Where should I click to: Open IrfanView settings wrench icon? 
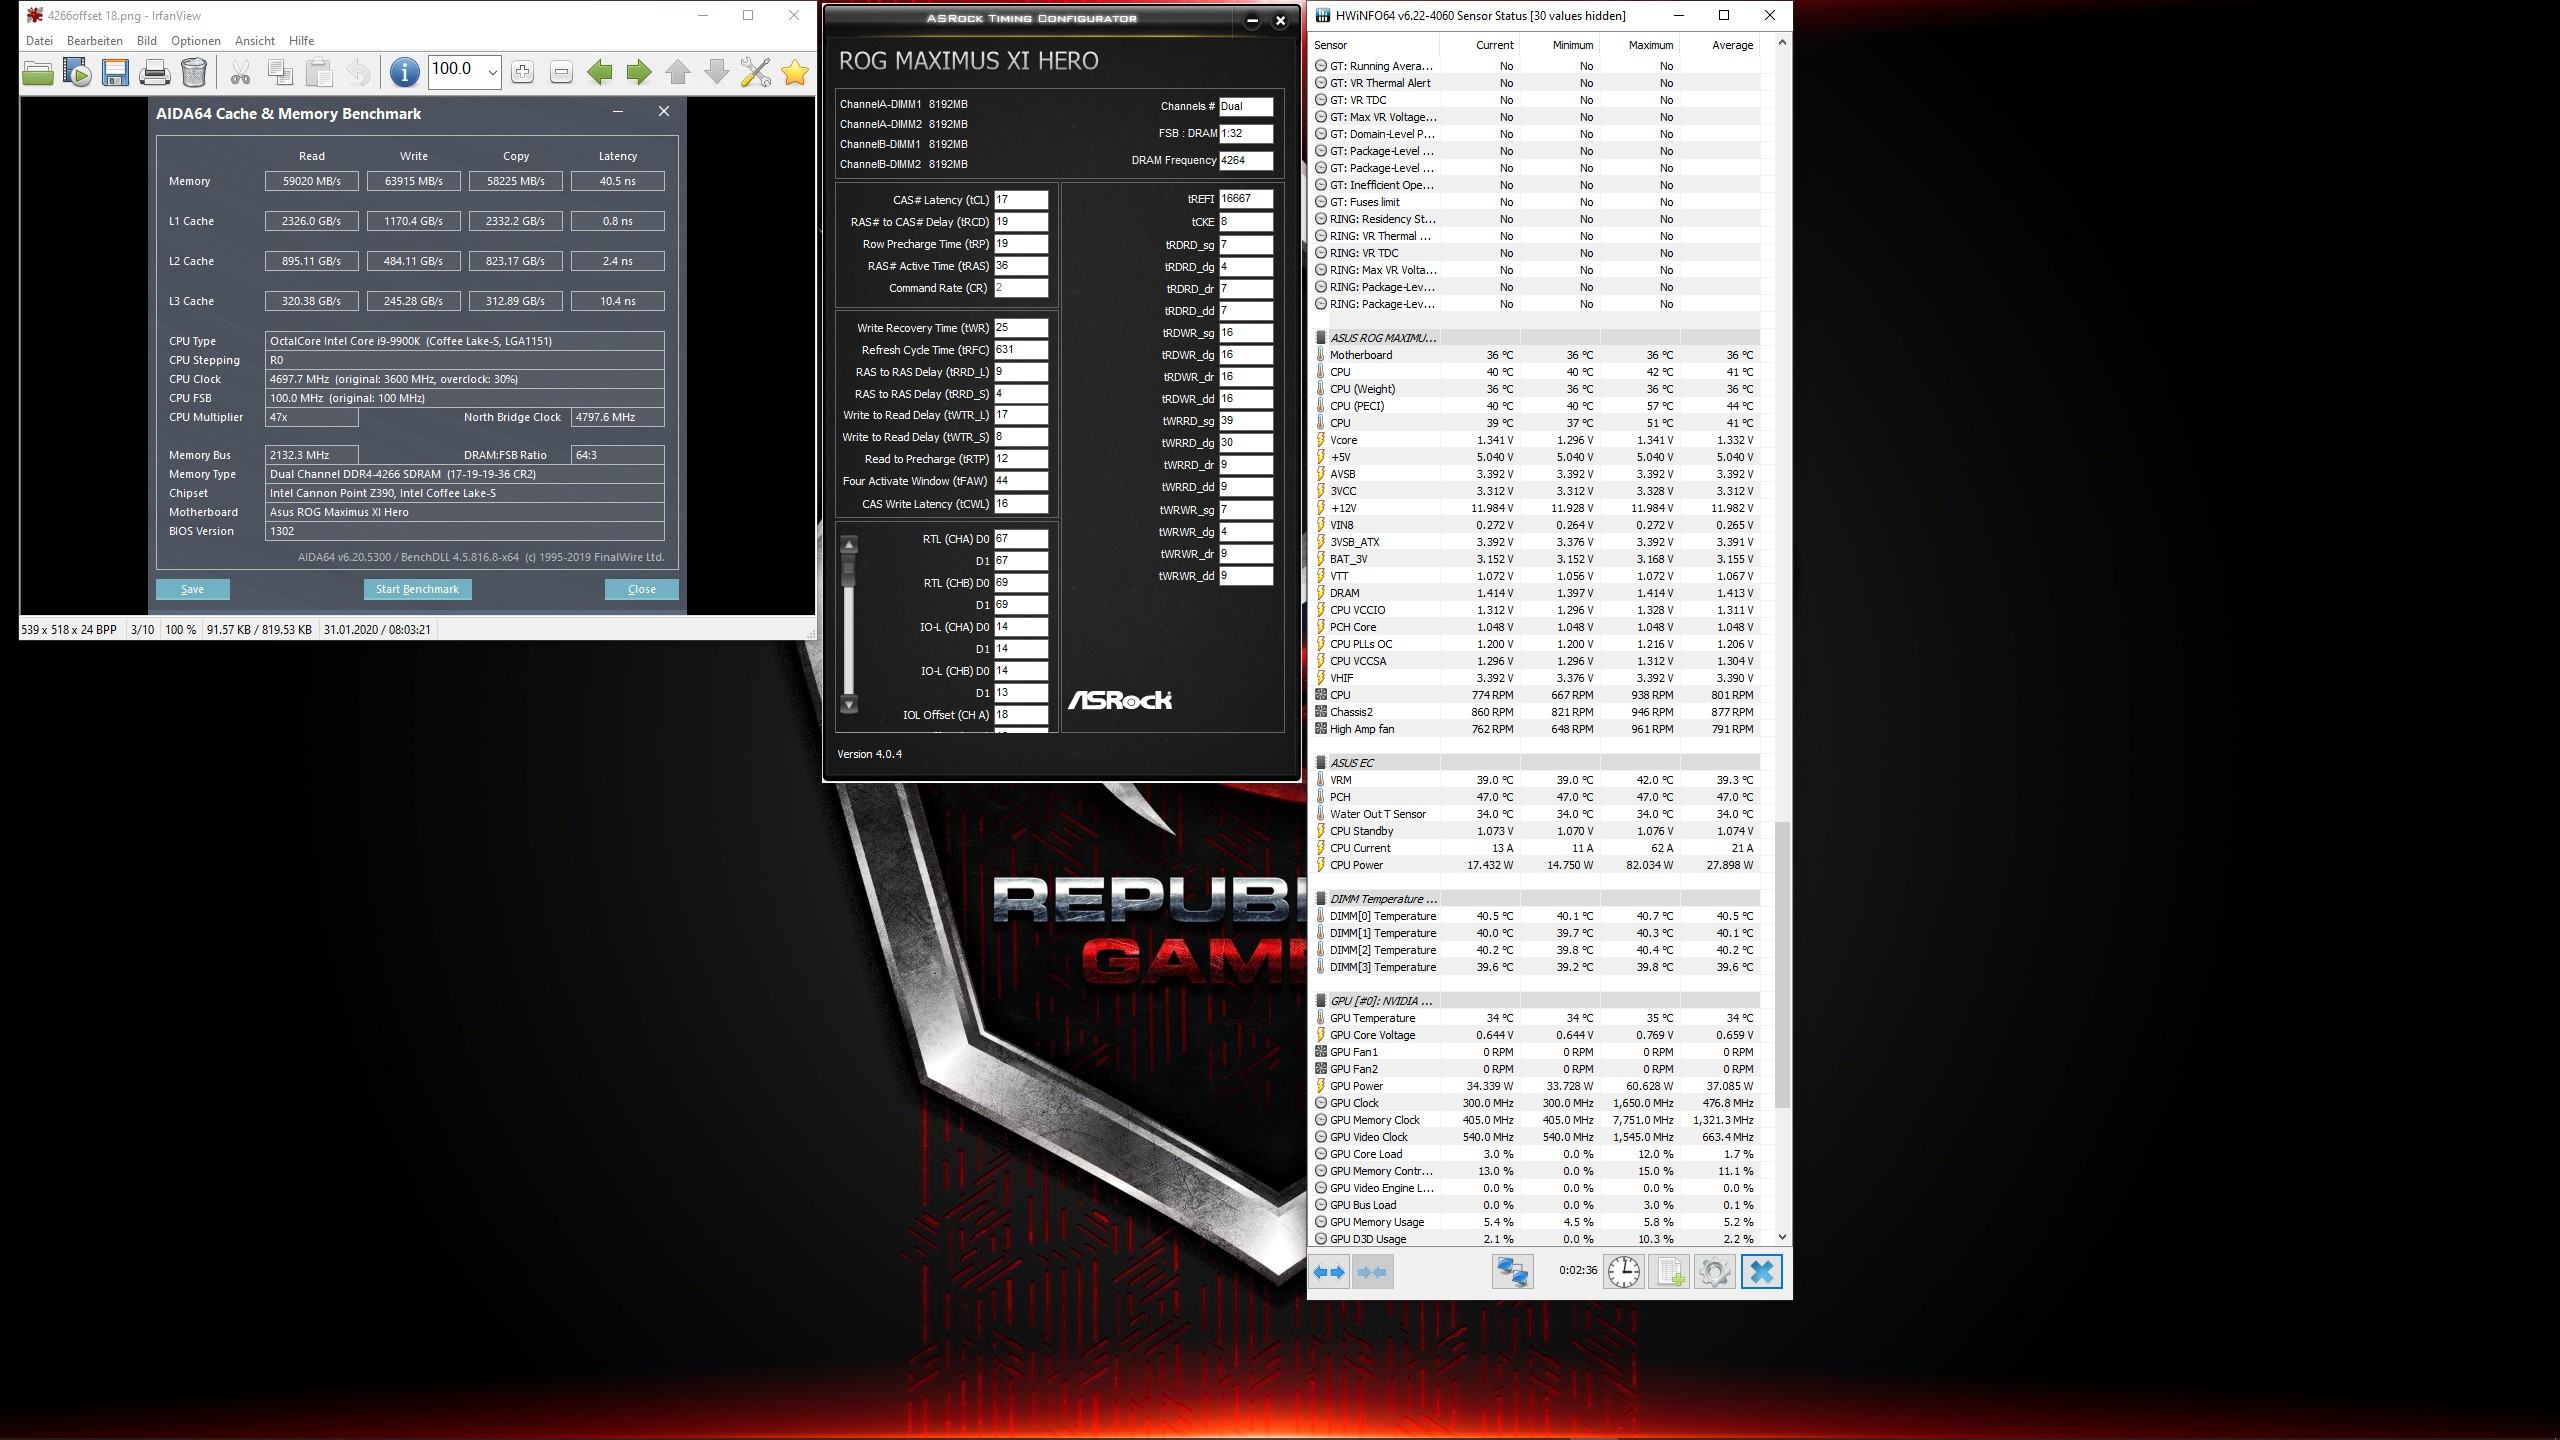[x=756, y=72]
